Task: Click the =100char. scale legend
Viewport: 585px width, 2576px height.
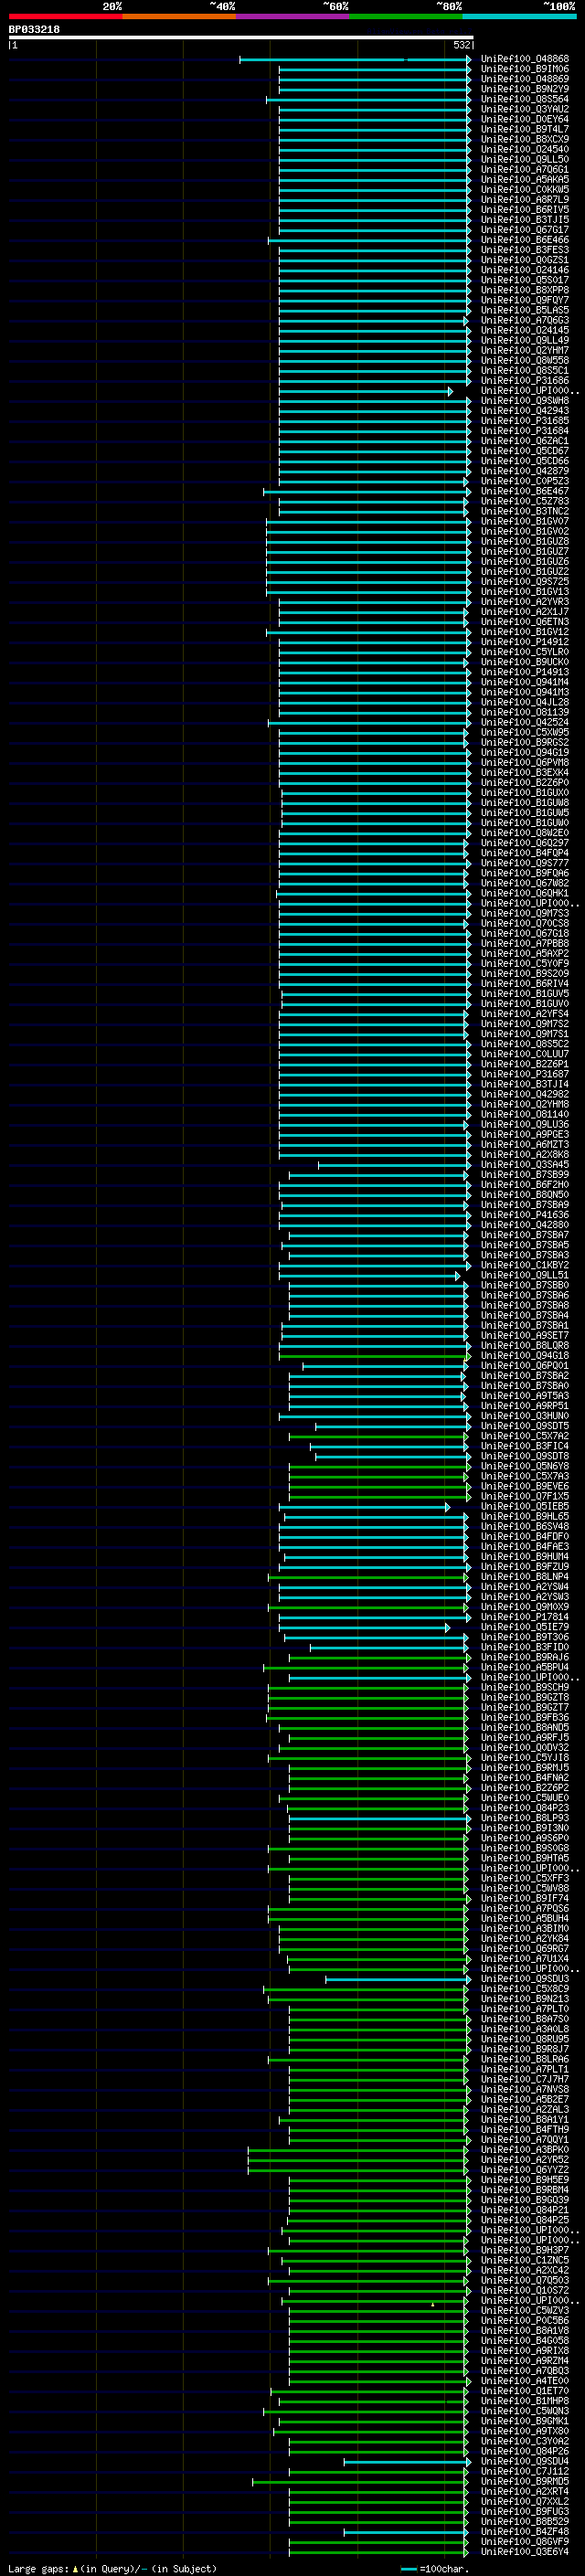Action: click(433, 2569)
